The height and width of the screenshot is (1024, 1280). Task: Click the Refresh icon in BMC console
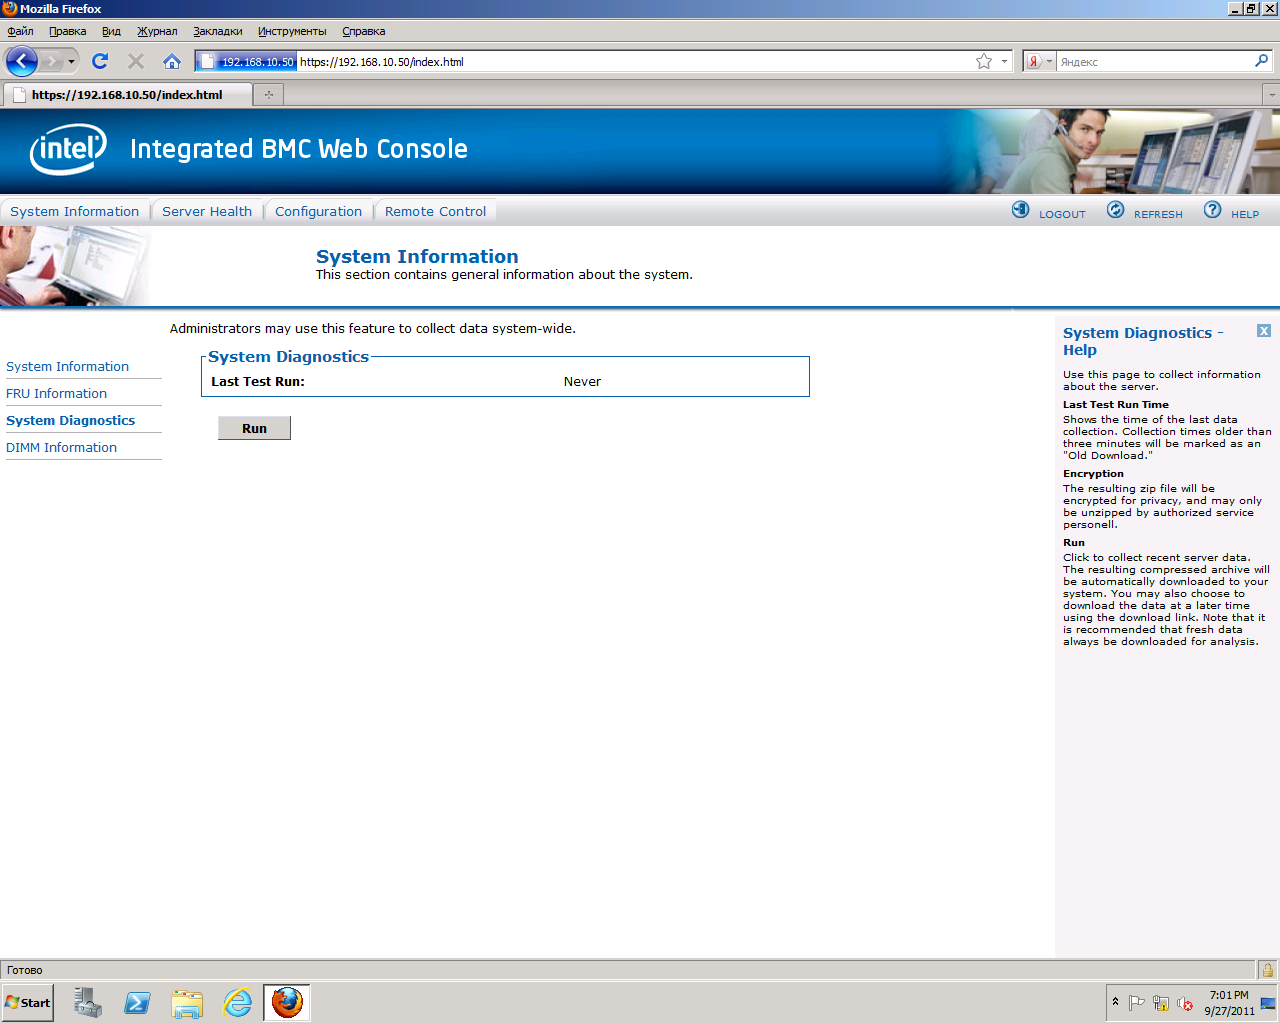[x=1115, y=210]
